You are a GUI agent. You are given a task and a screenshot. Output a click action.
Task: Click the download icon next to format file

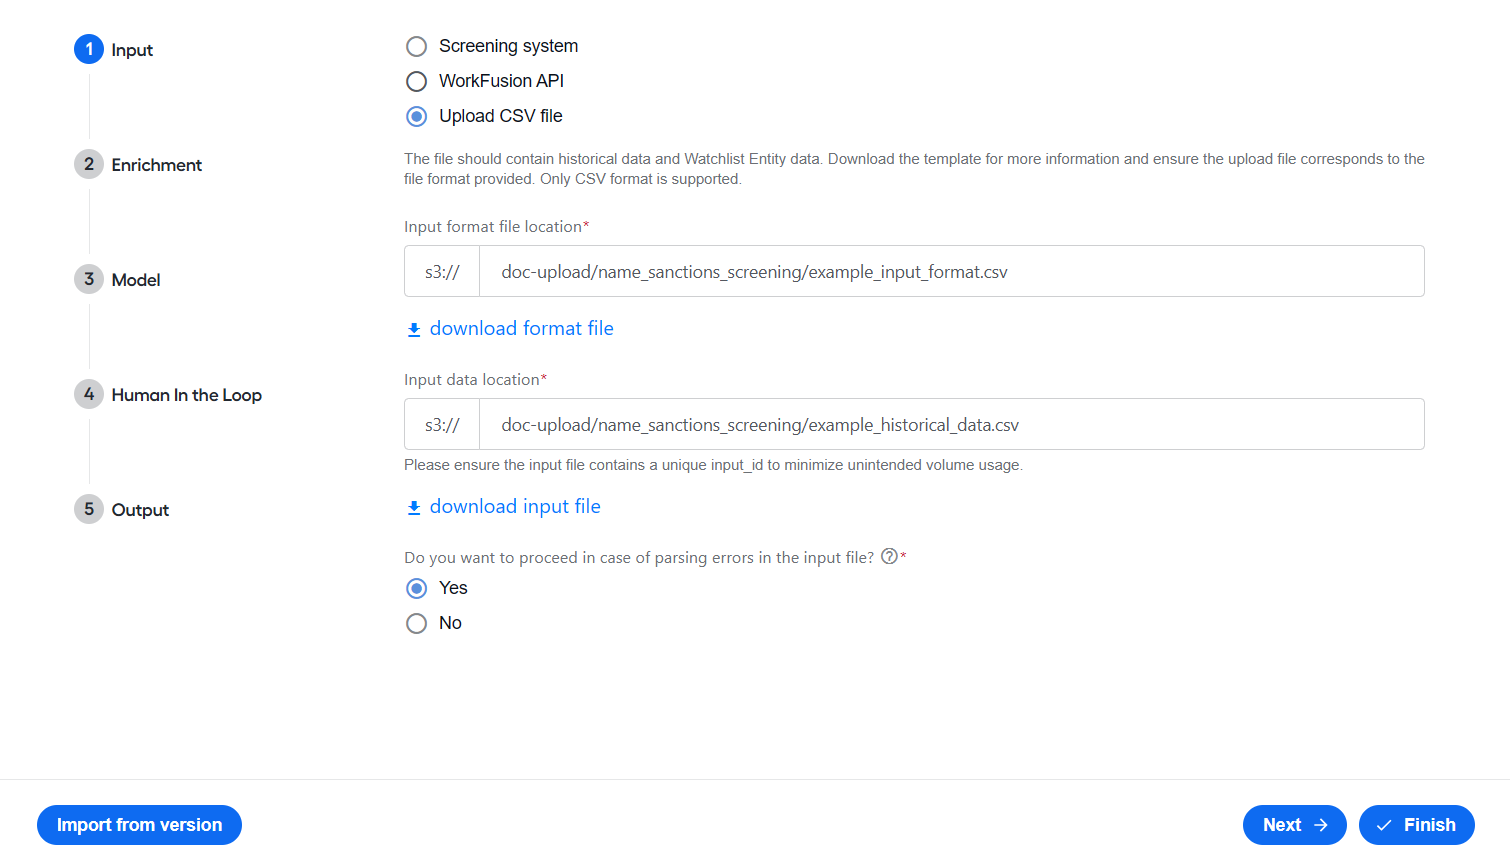(x=414, y=330)
